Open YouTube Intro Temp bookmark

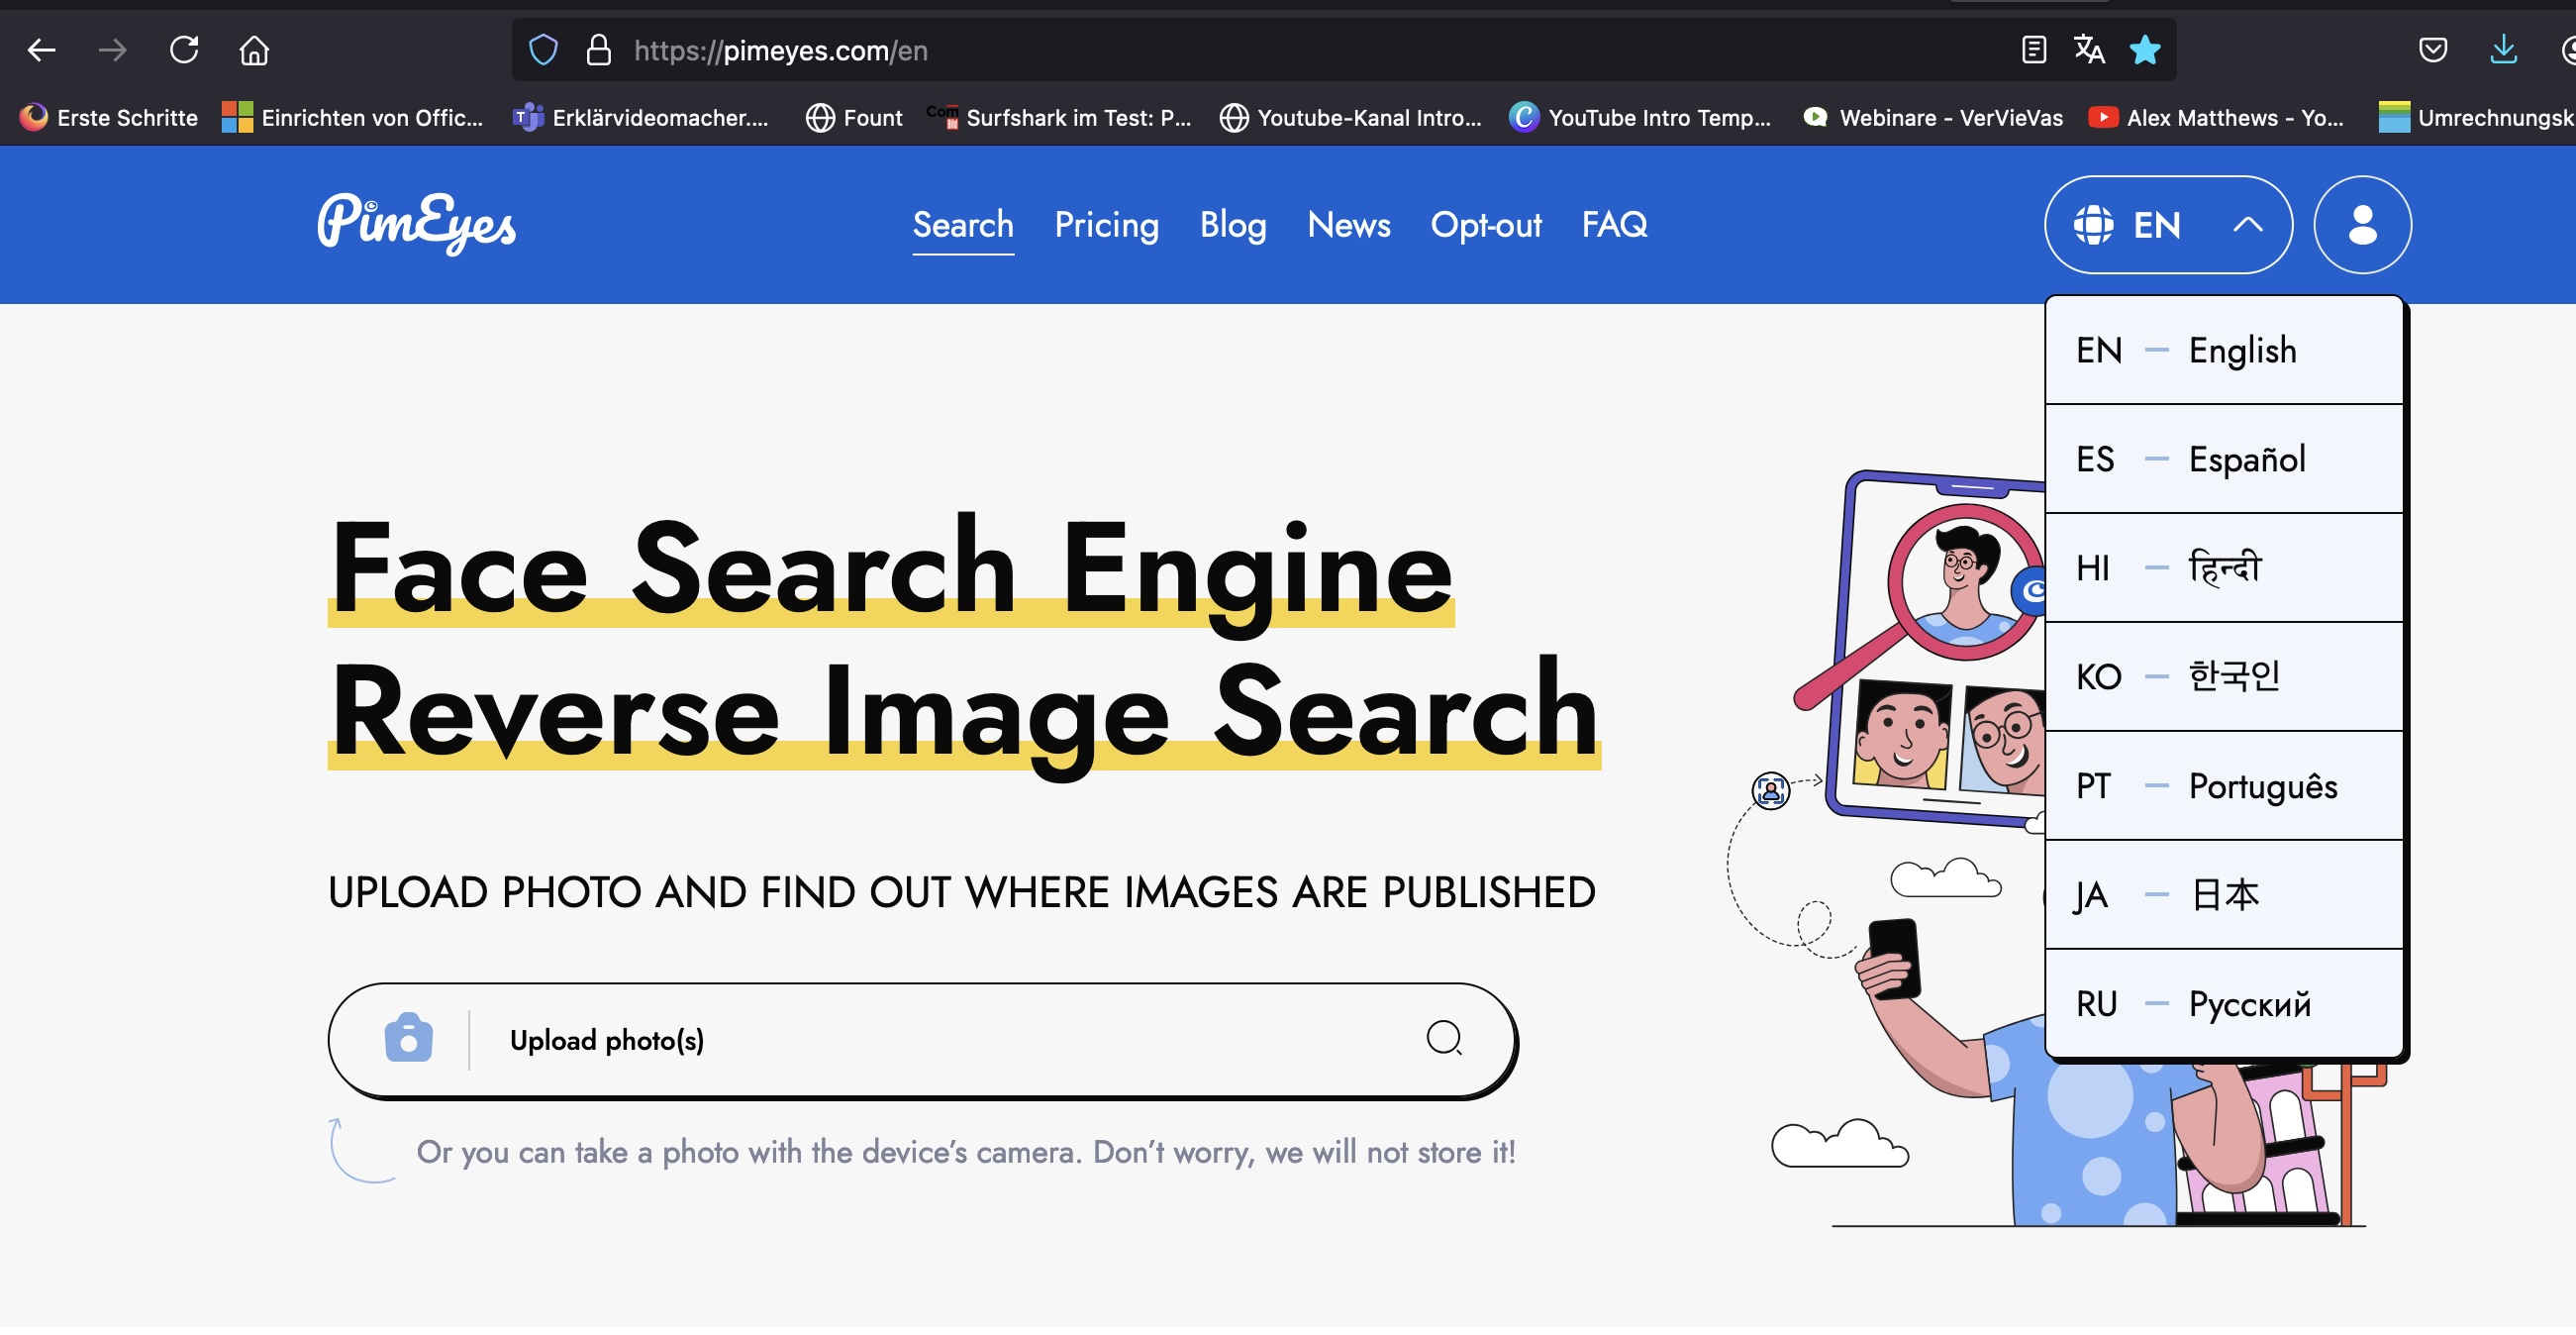(1640, 118)
